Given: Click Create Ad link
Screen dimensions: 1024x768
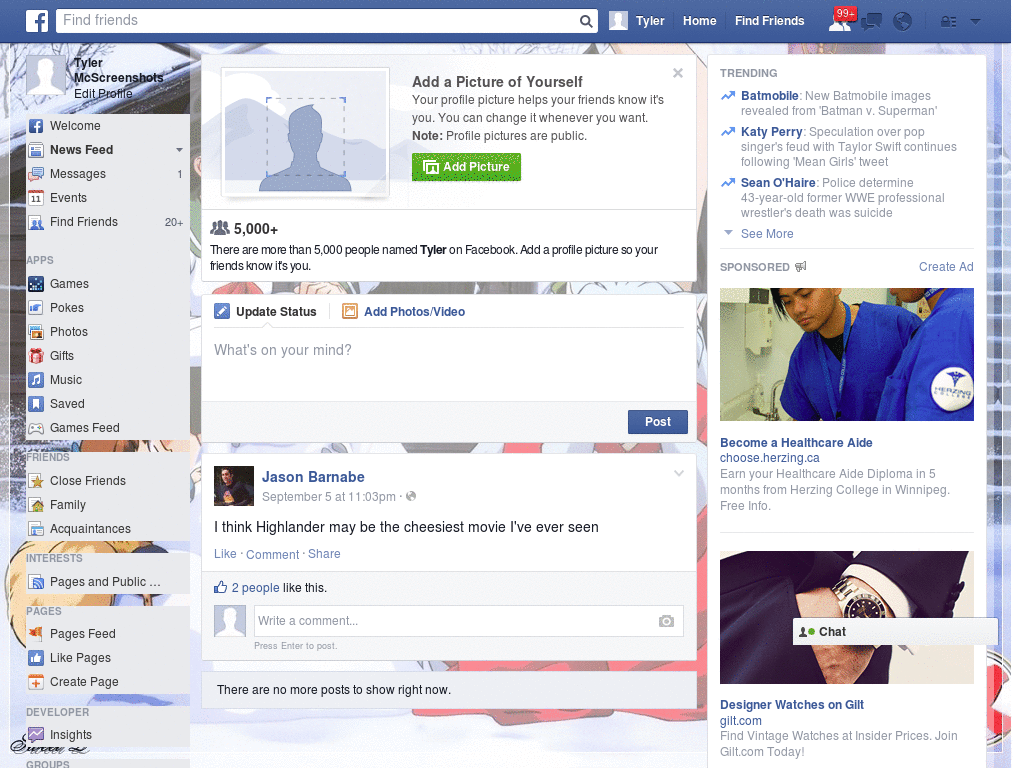Looking at the screenshot, I should pos(946,266).
